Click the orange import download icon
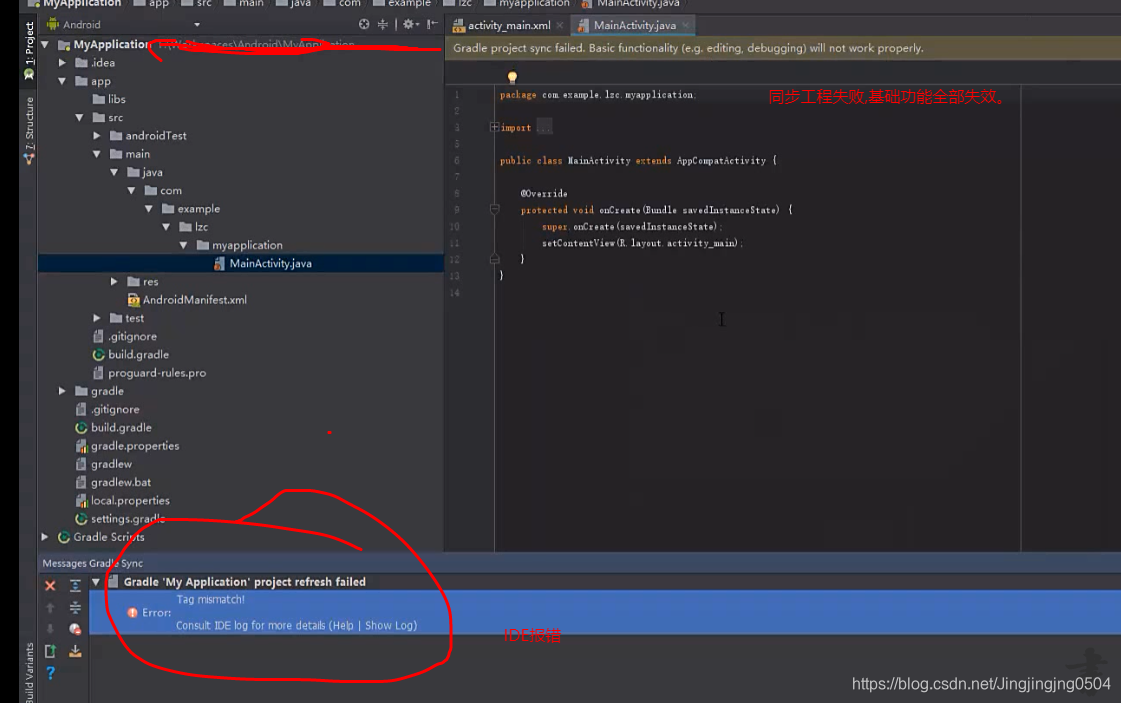1121x703 pixels. pos(75,652)
